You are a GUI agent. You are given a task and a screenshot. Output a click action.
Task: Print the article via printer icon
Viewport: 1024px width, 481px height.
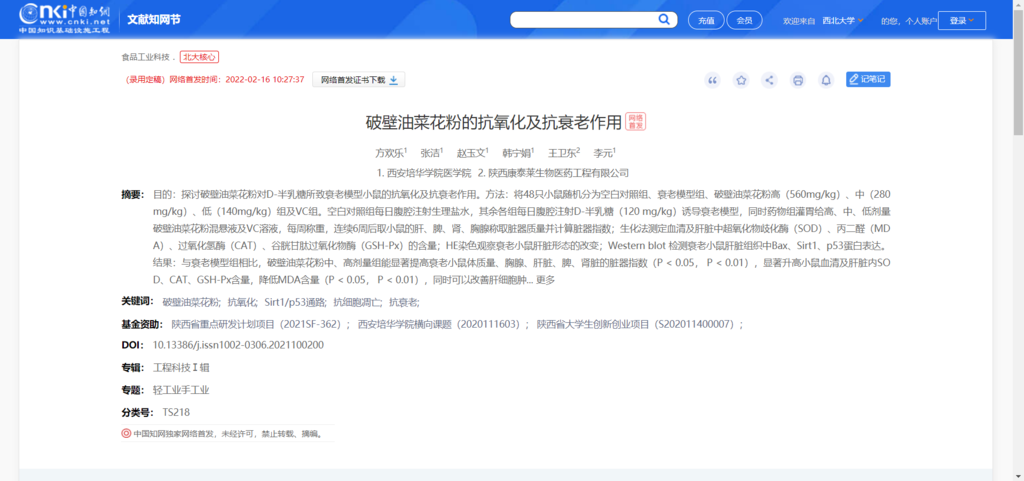pos(798,80)
